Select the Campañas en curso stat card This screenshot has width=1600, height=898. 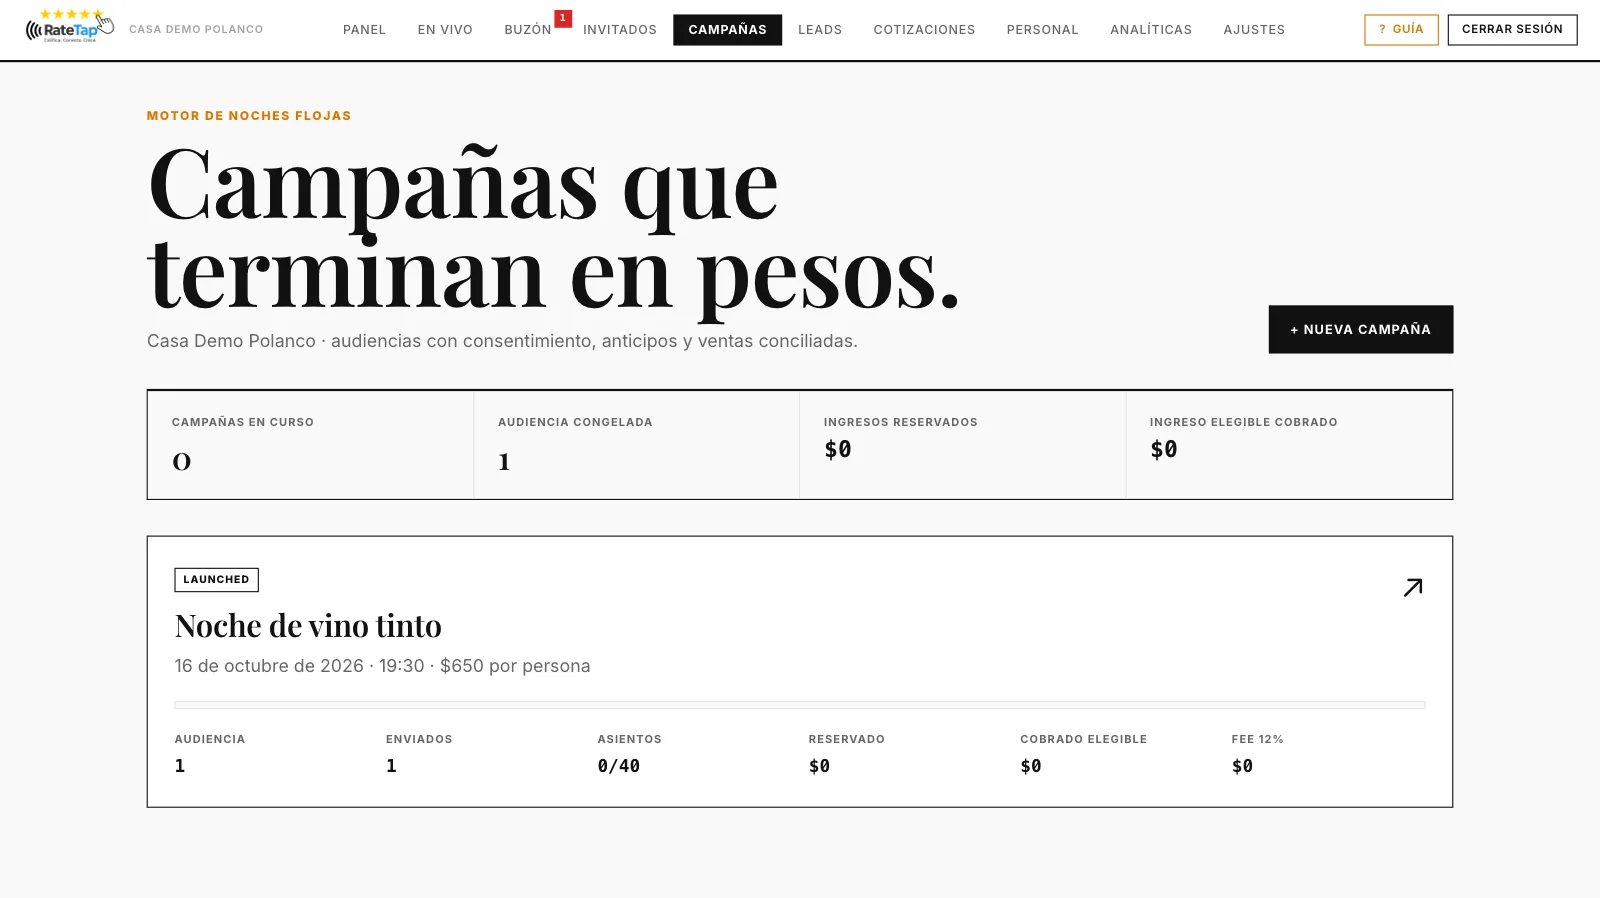pyautogui.click(x=311, y=445)
